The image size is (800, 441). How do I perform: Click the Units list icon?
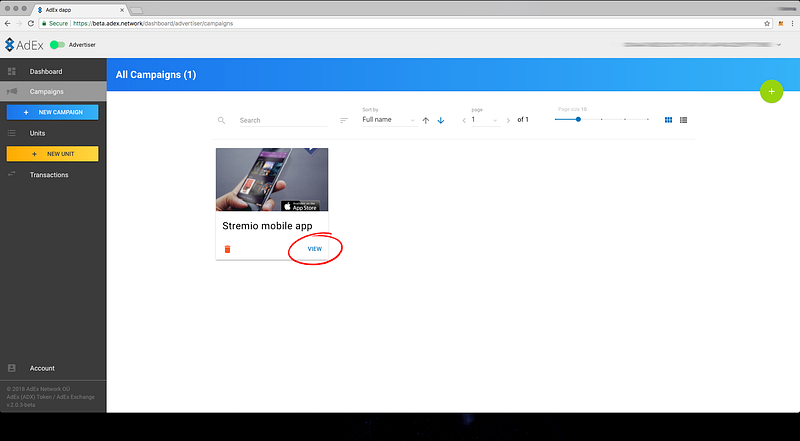pos(12,133)
